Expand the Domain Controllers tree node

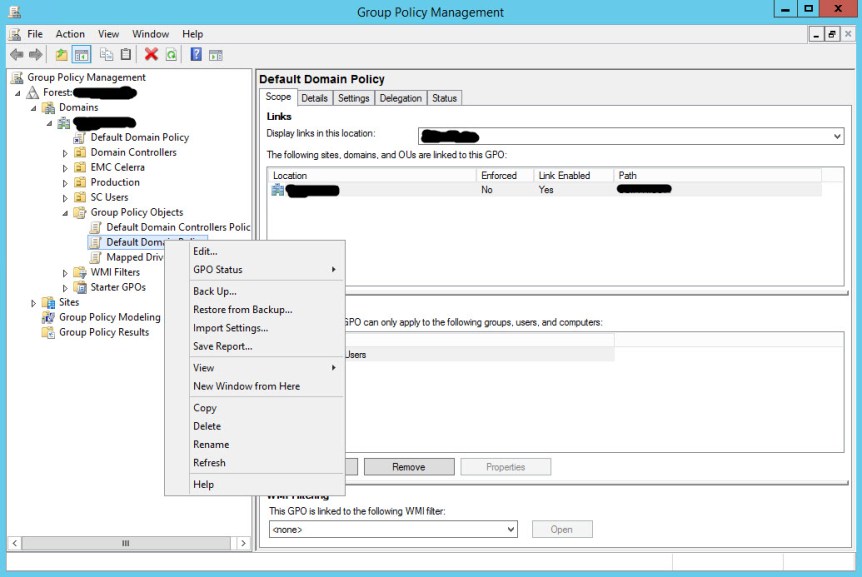click(65, 153)
